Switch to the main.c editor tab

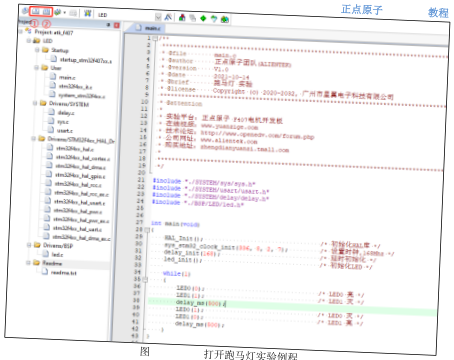click(x=148, y=28)
